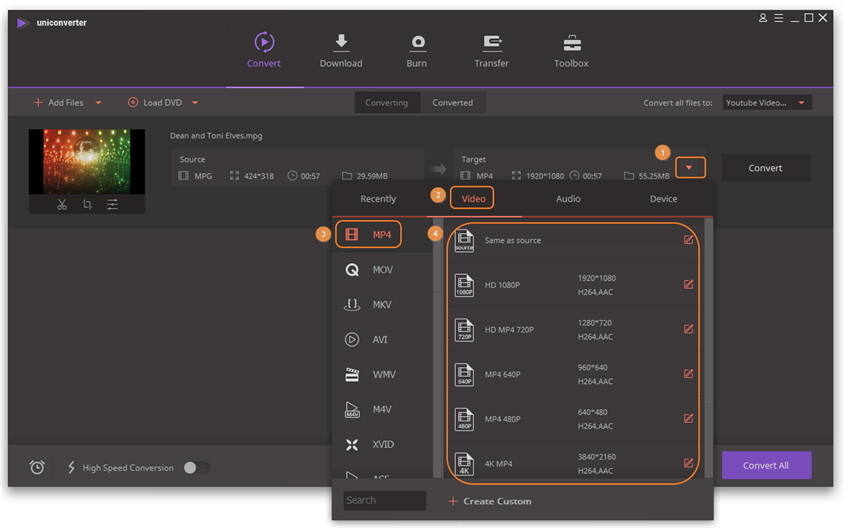
Task: Select the Video tab
Action: pos(473,198)
